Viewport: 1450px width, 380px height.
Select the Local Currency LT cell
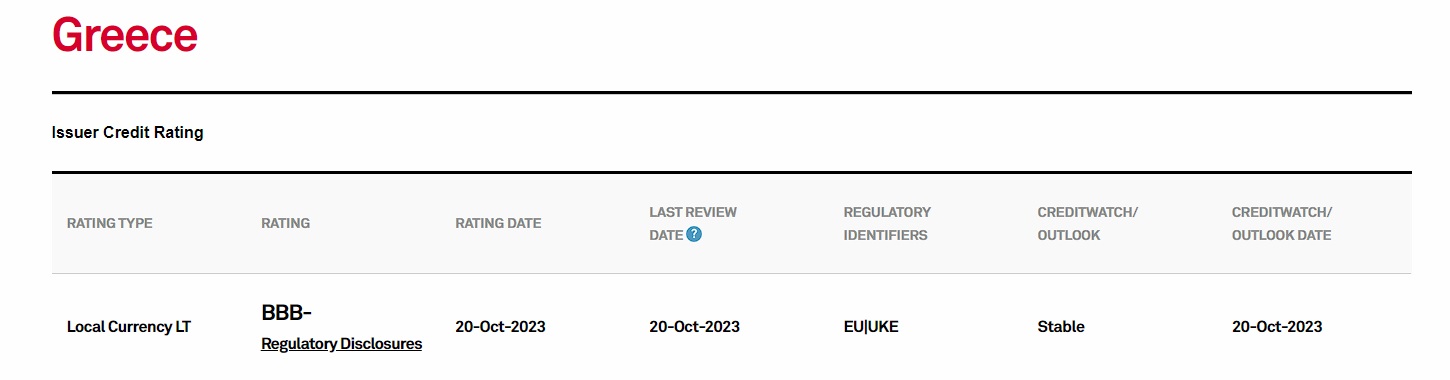128,327
